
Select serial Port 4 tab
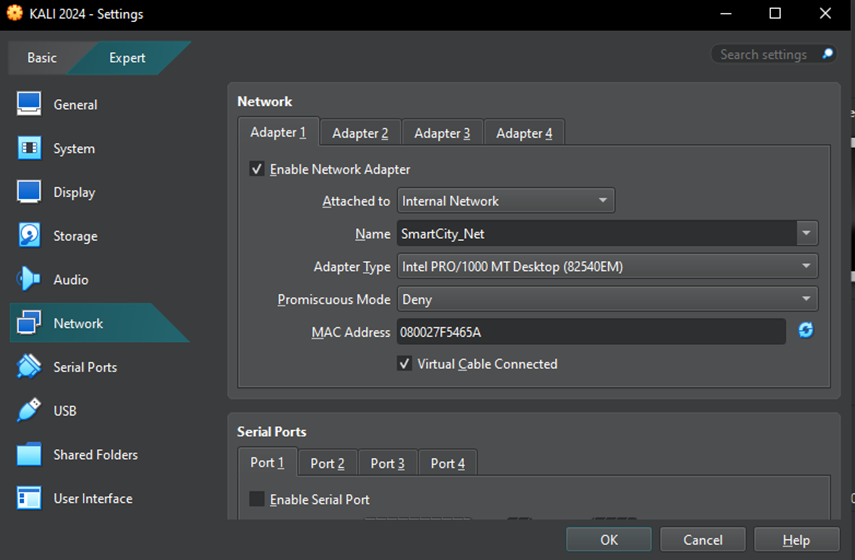(448, 463)
